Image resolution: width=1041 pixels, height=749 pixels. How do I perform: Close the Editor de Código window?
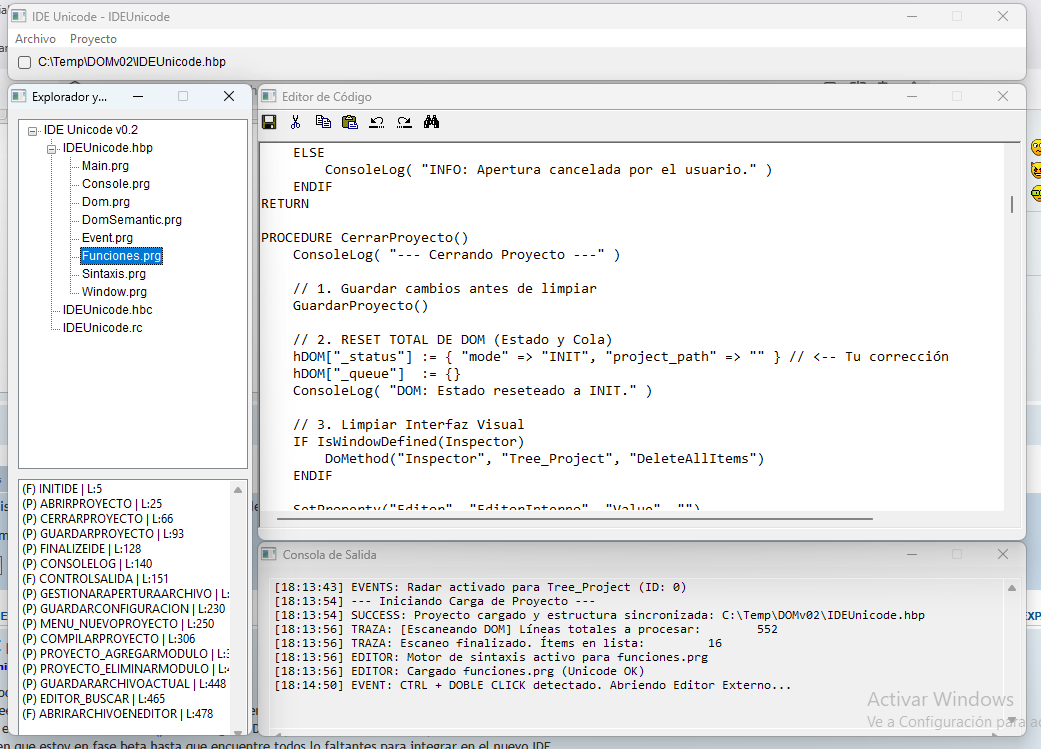1003,97
